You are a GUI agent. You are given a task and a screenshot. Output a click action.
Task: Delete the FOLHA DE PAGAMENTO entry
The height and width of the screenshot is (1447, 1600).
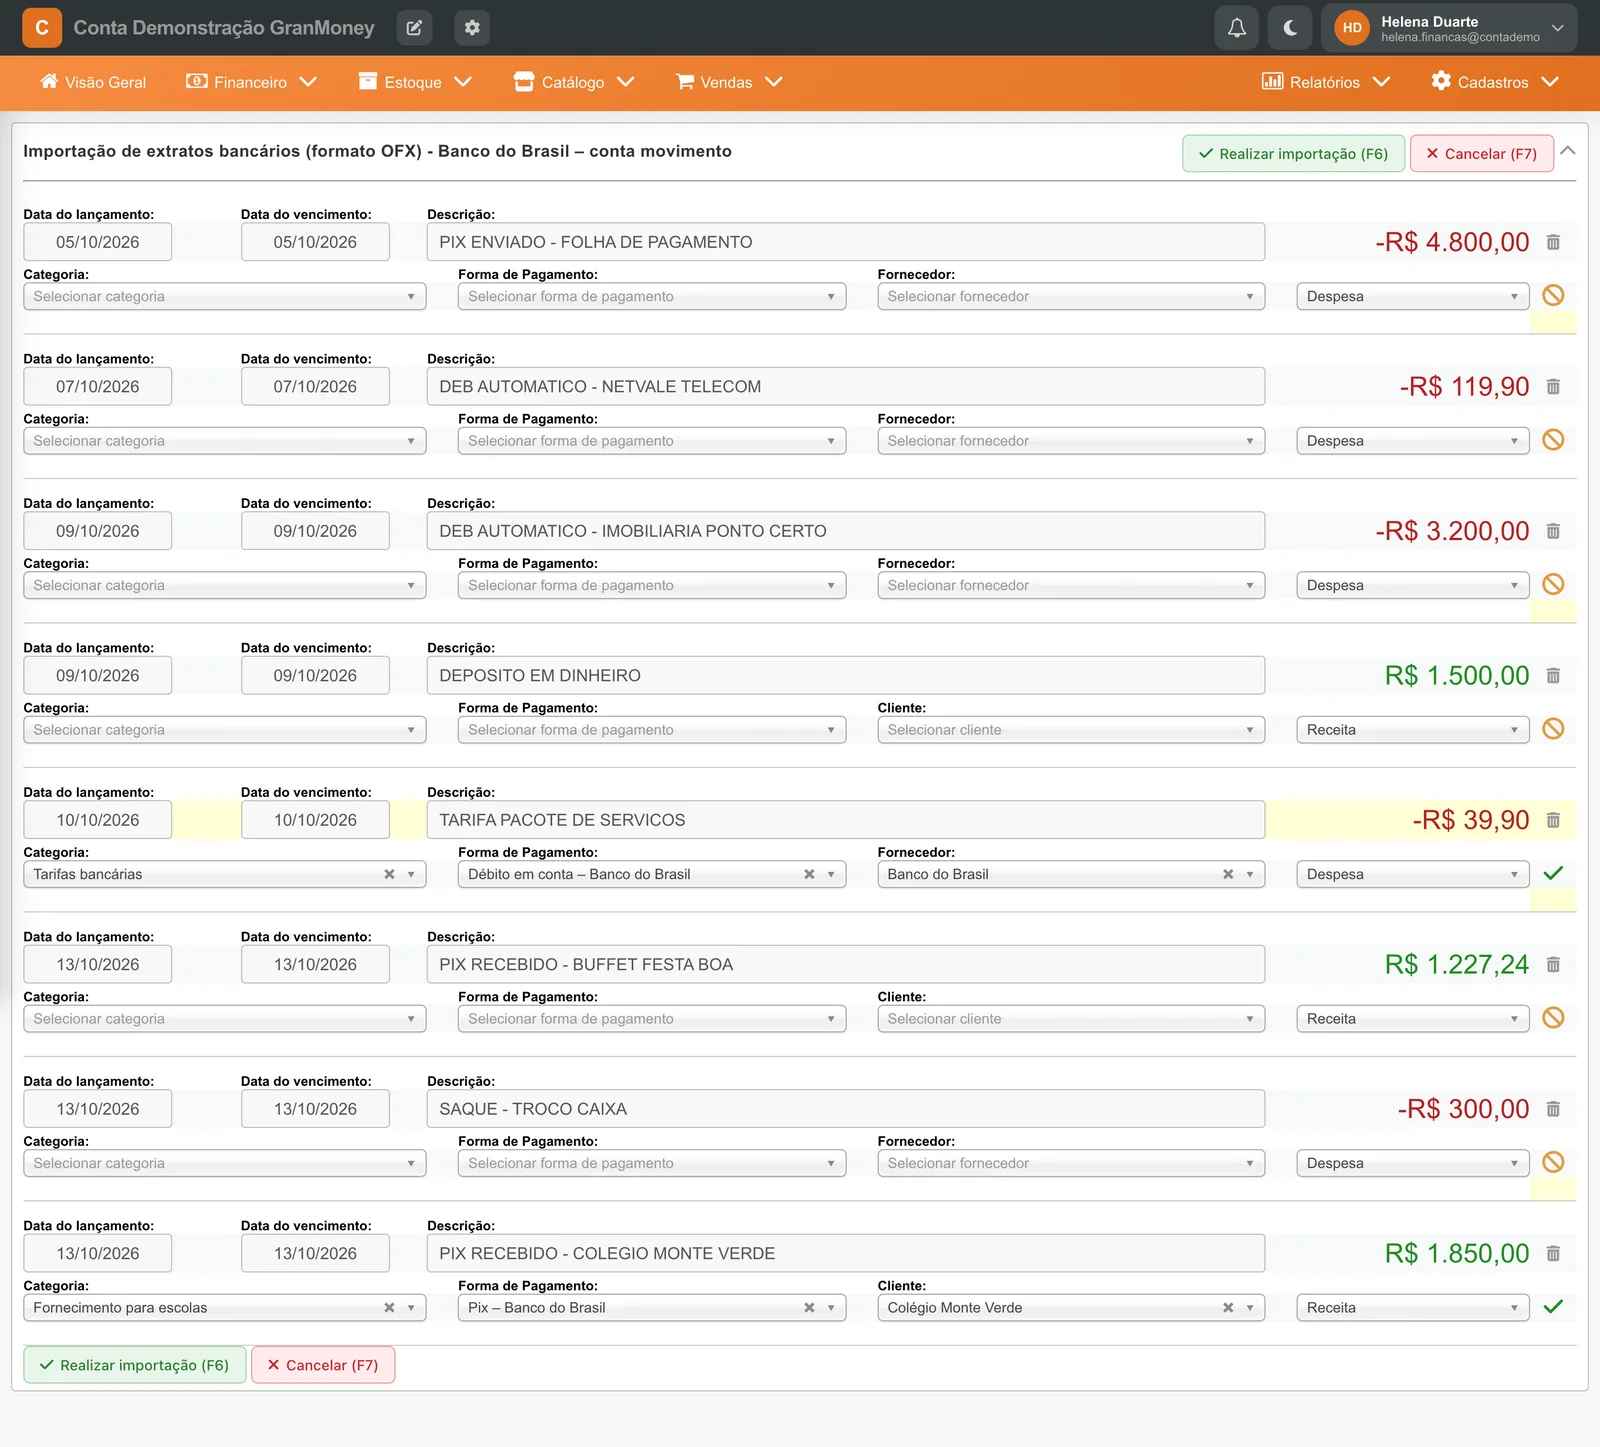coord(1553,242)
